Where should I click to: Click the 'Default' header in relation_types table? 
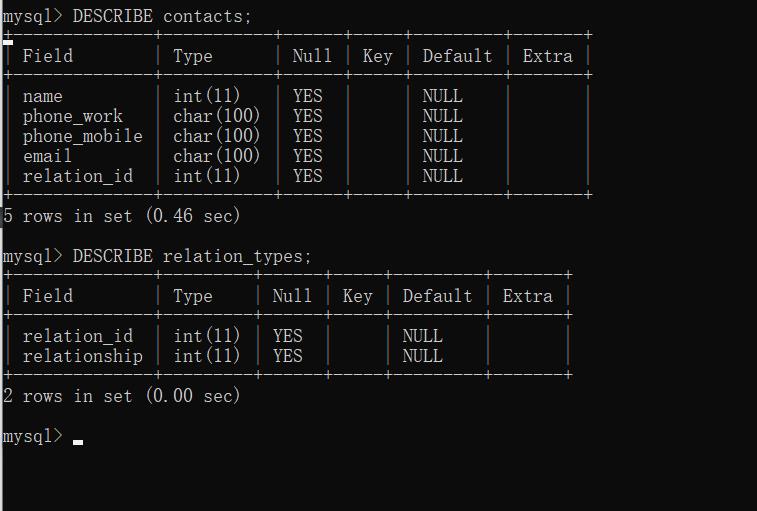point(437,296)
